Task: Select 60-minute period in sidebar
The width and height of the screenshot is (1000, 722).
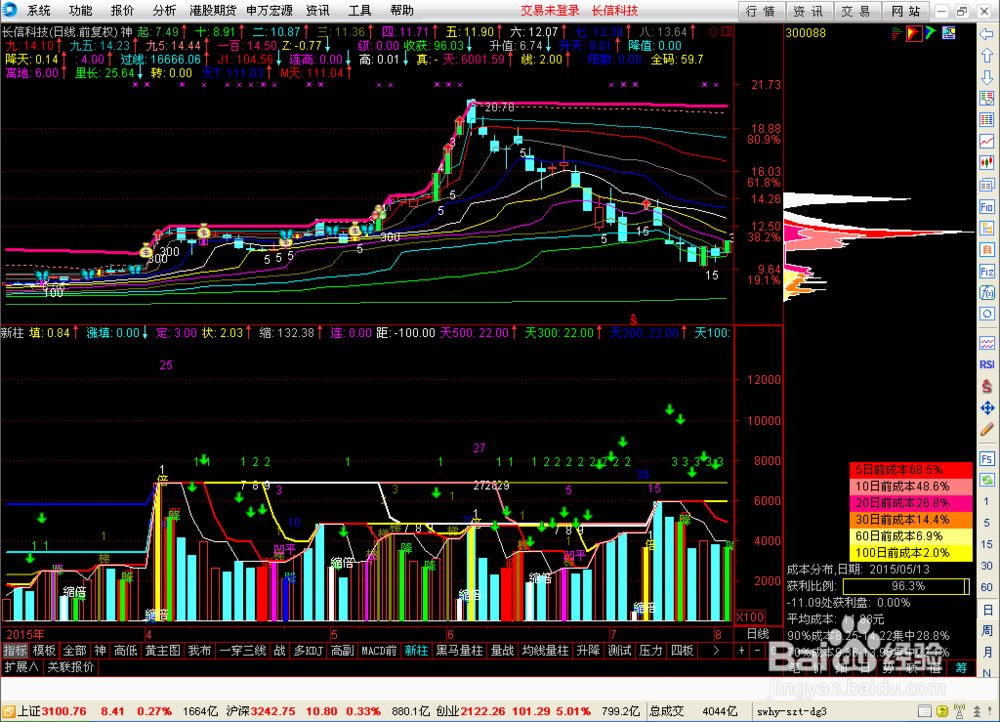Action: coord(987,587)
